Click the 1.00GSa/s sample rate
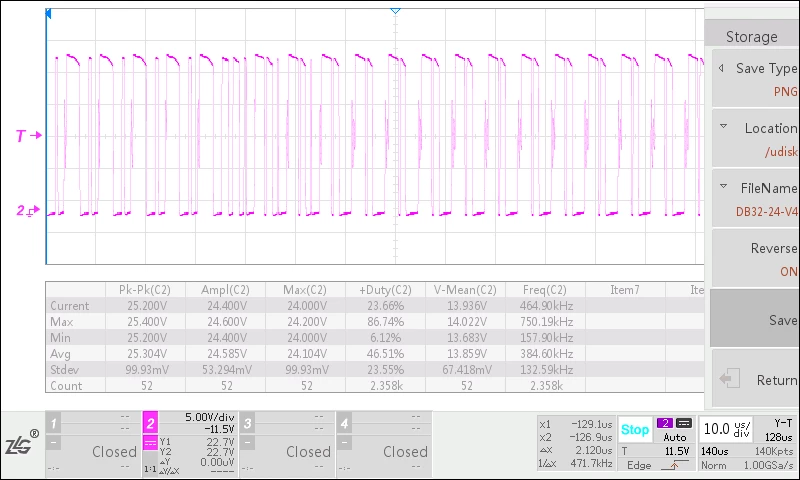 (x=768, y=465)
